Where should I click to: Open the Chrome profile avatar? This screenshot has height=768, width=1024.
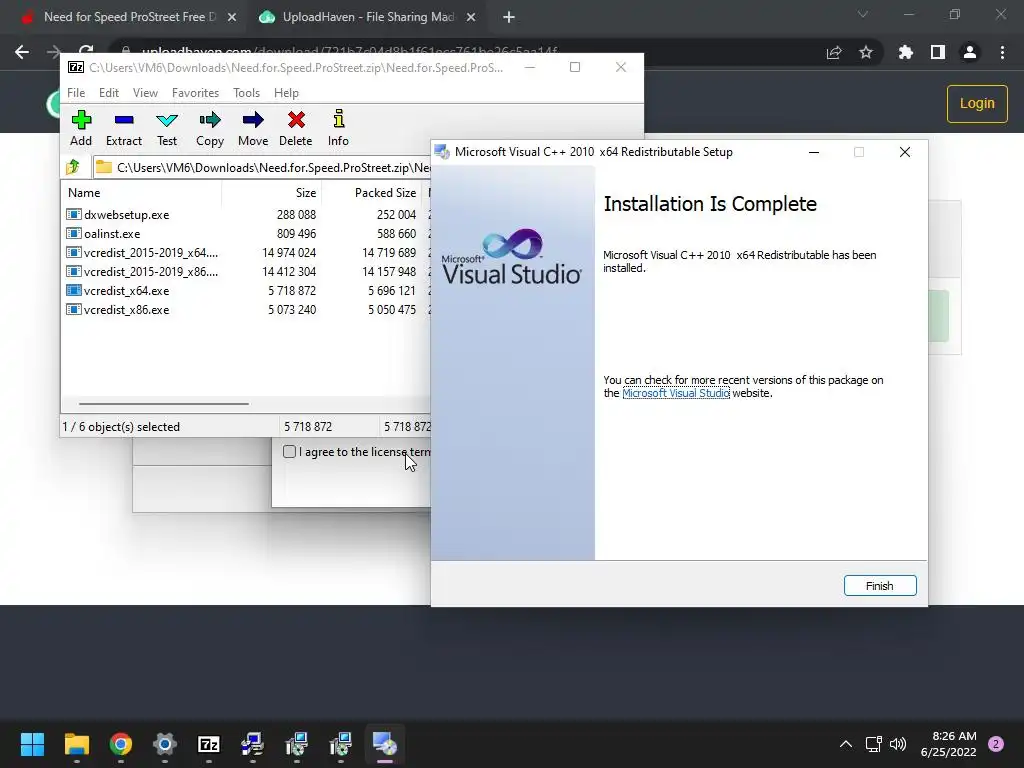pos(970,52)
